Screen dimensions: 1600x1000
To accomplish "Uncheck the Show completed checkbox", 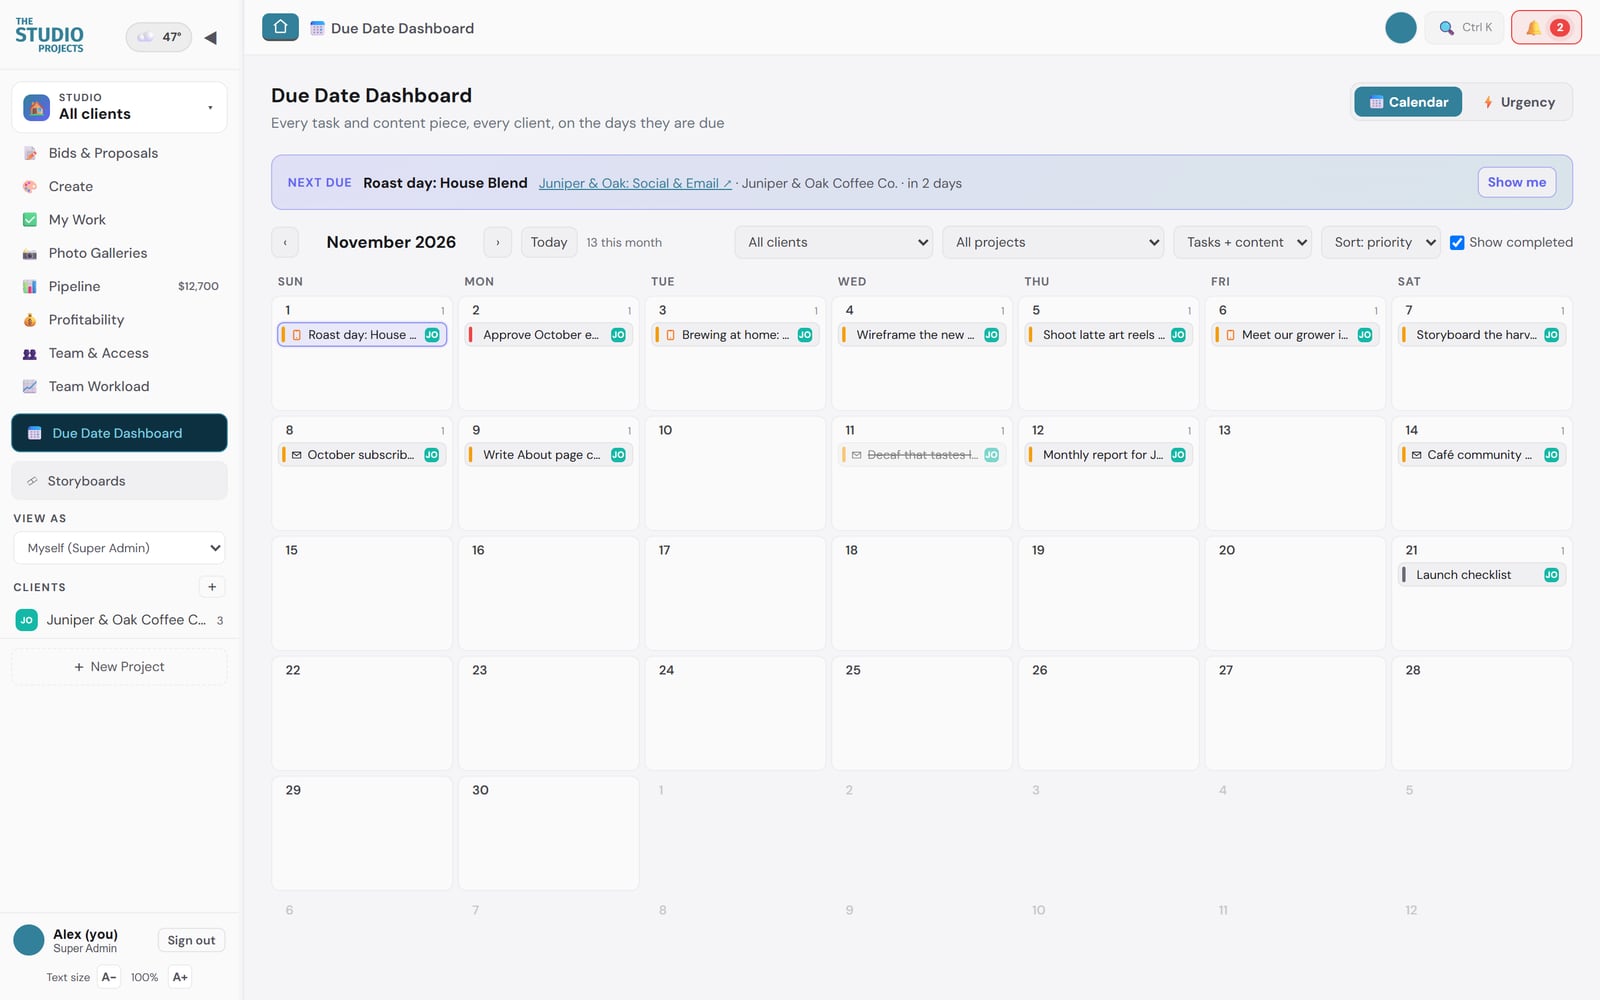I will (1457, 242).
